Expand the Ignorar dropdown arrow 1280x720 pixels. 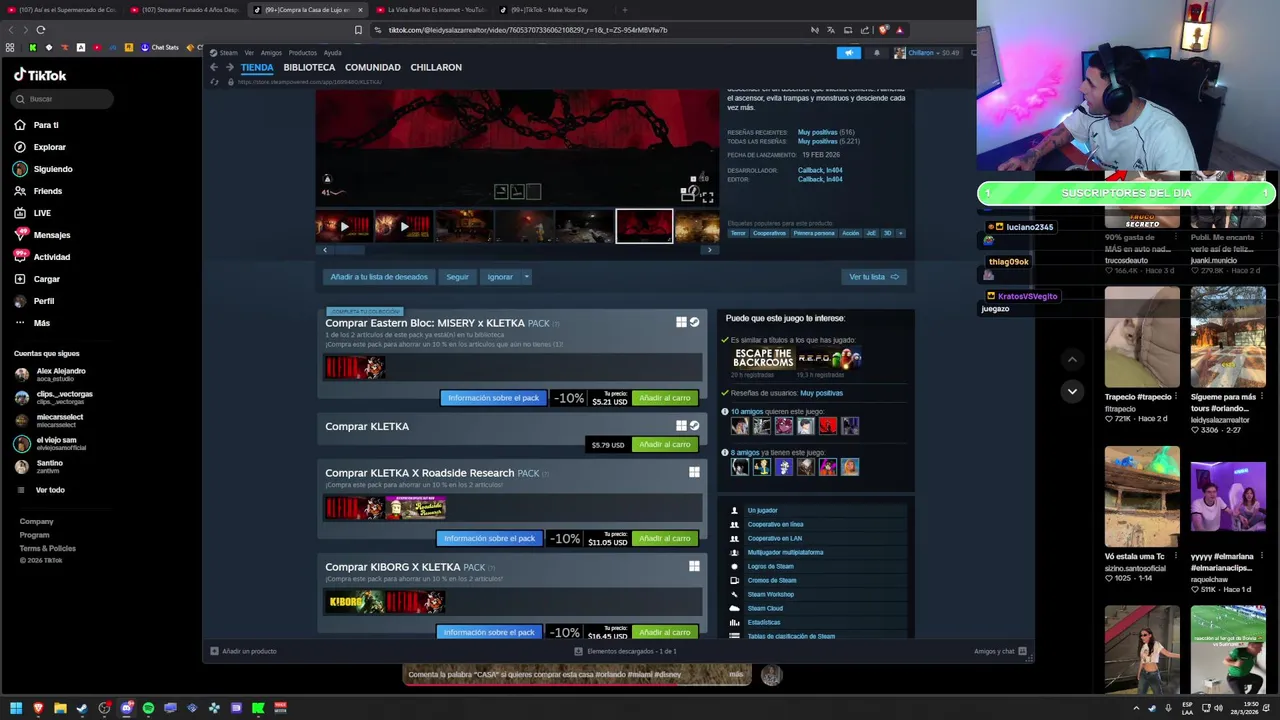coord(526,277)
